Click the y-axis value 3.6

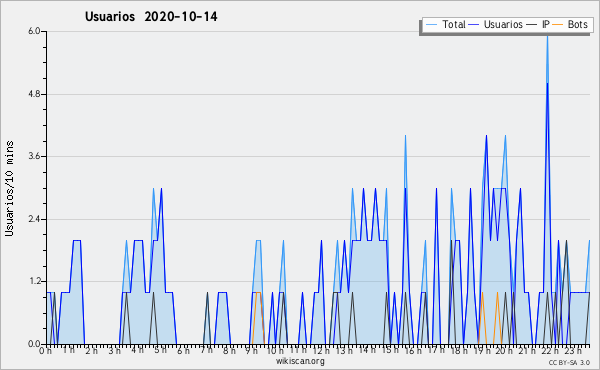pyautogui.click(x=34, y=156)
